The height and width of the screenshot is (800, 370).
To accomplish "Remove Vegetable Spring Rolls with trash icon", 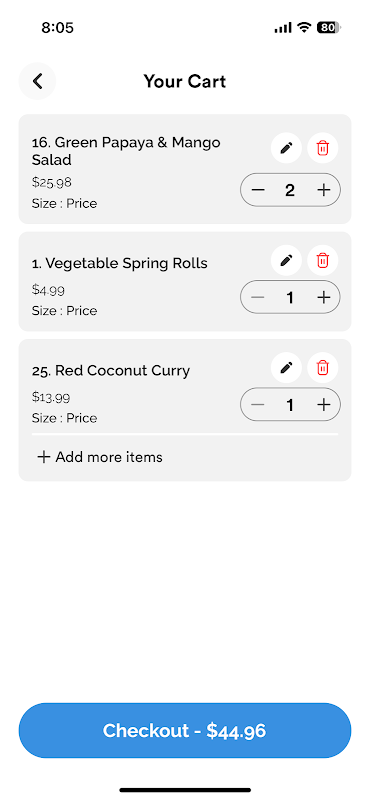I will (x=323, y=261).
